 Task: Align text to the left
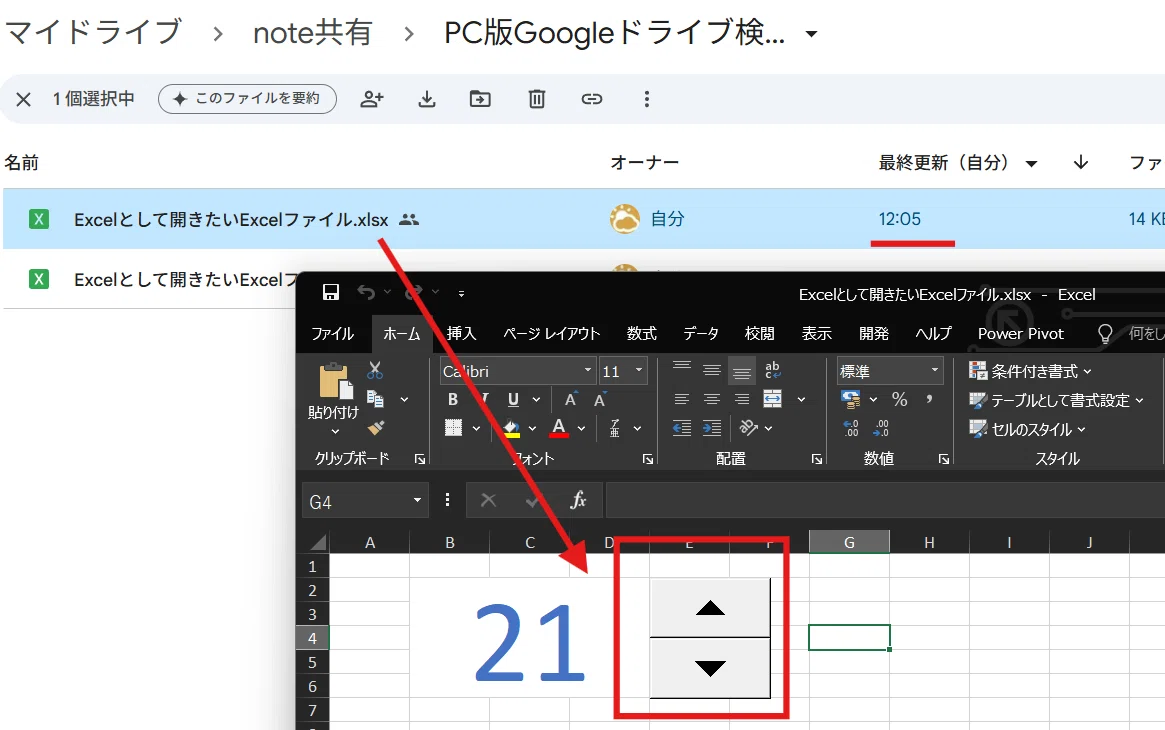681,400
